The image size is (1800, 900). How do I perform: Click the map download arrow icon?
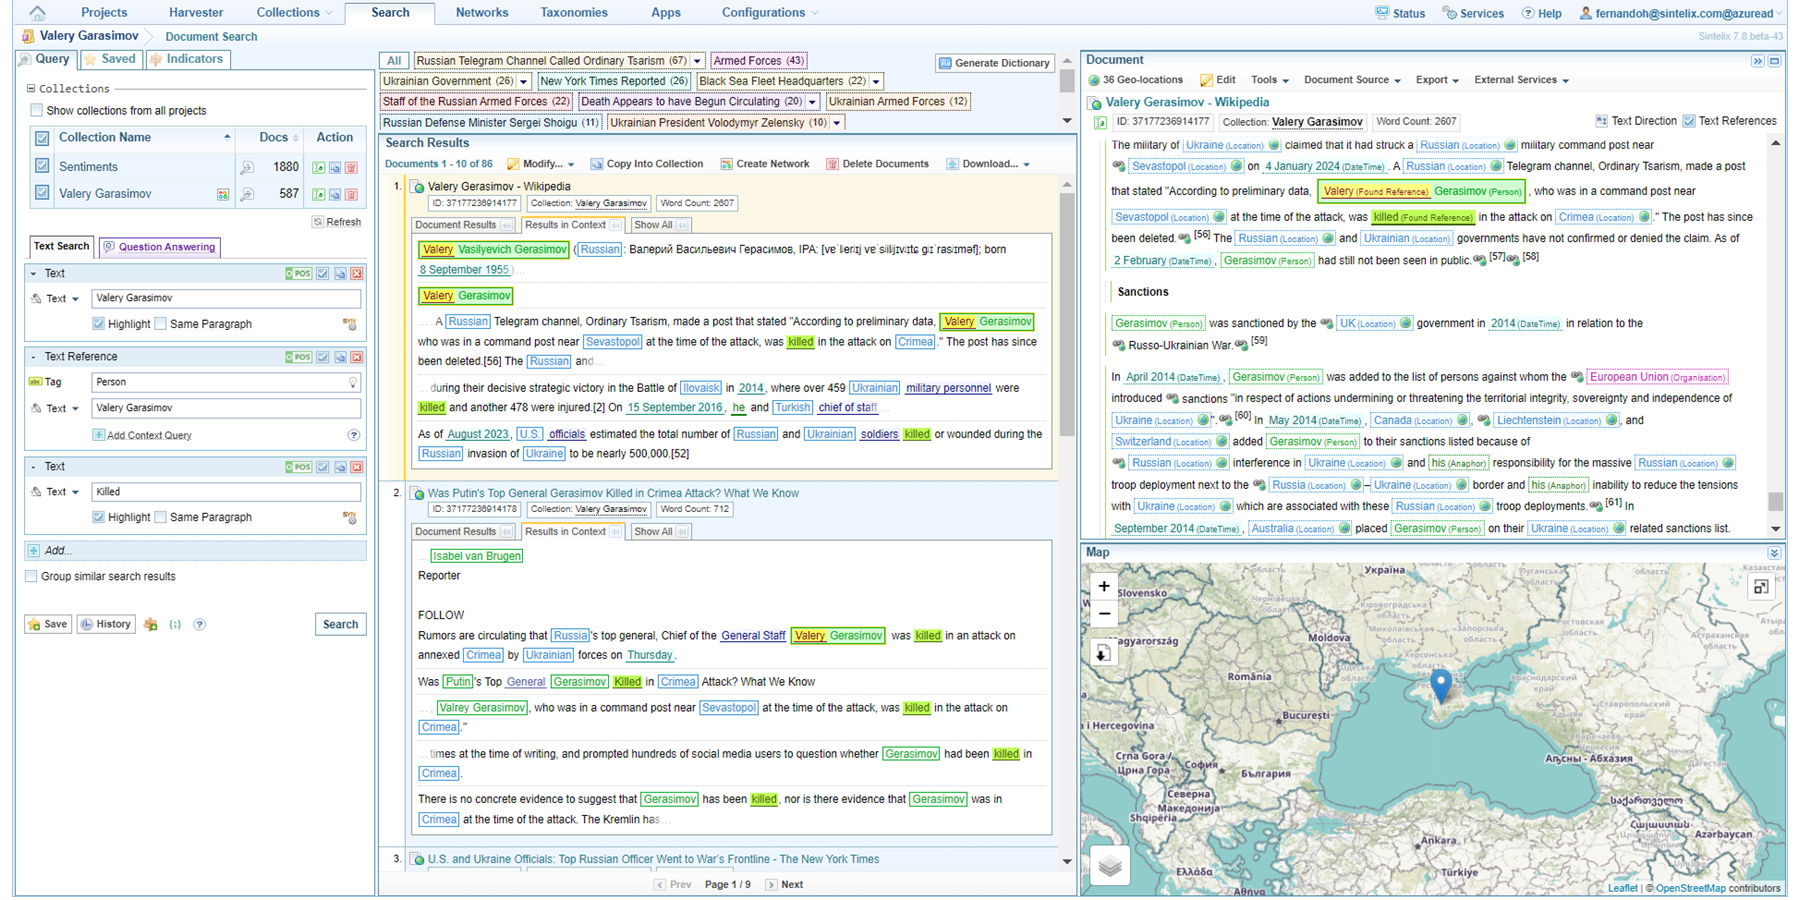1103,653
